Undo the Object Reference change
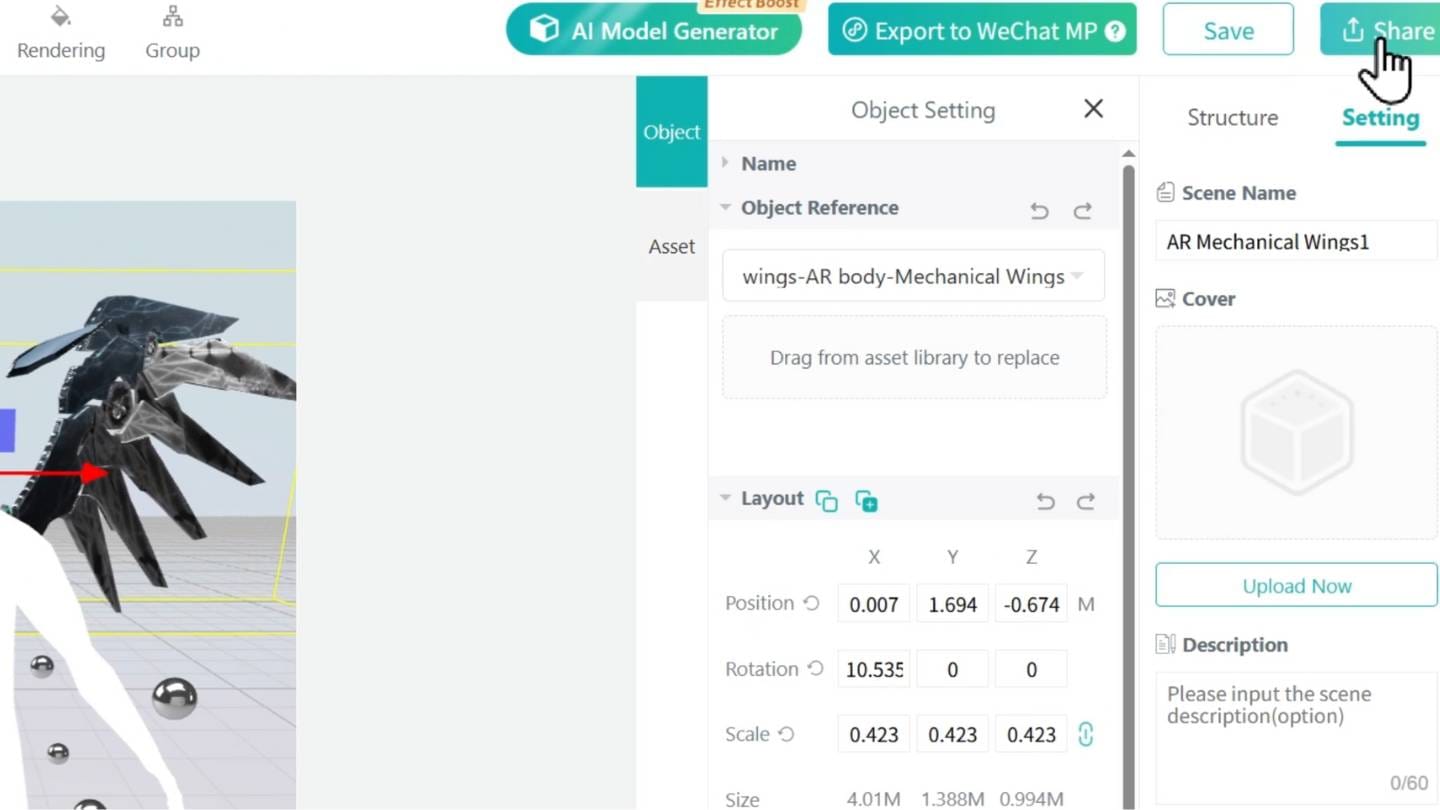The width and height of the screenshot is (1440, 810). [x=1039, y=210]
